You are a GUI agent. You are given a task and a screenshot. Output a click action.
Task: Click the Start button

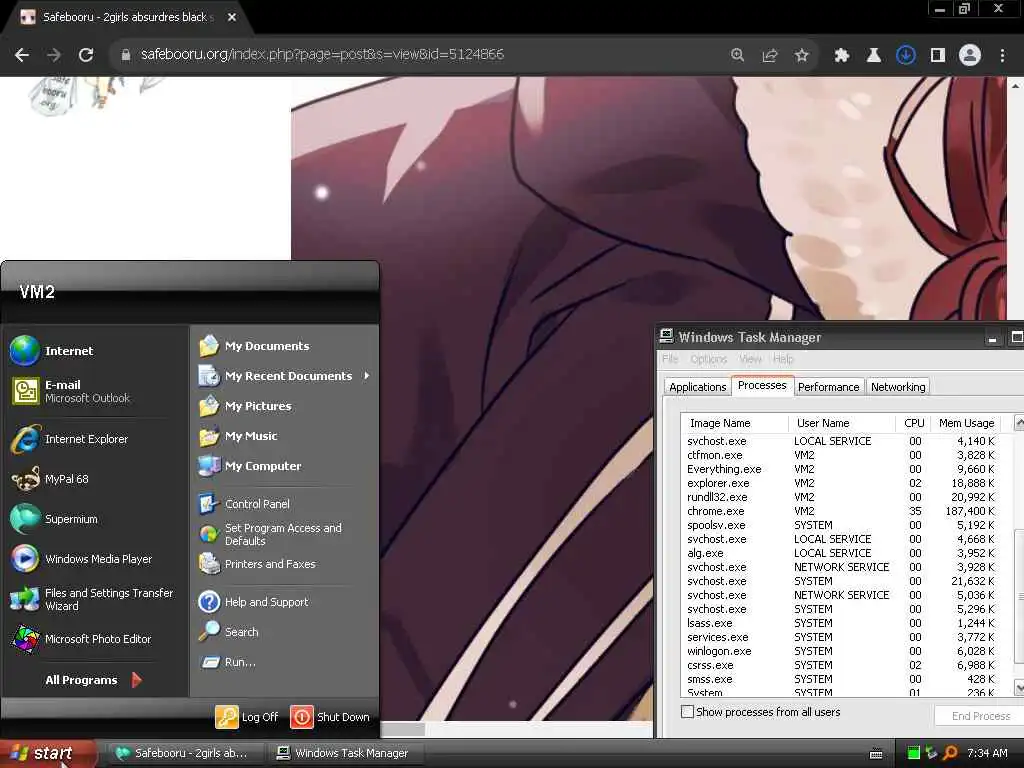coord(48,754)
